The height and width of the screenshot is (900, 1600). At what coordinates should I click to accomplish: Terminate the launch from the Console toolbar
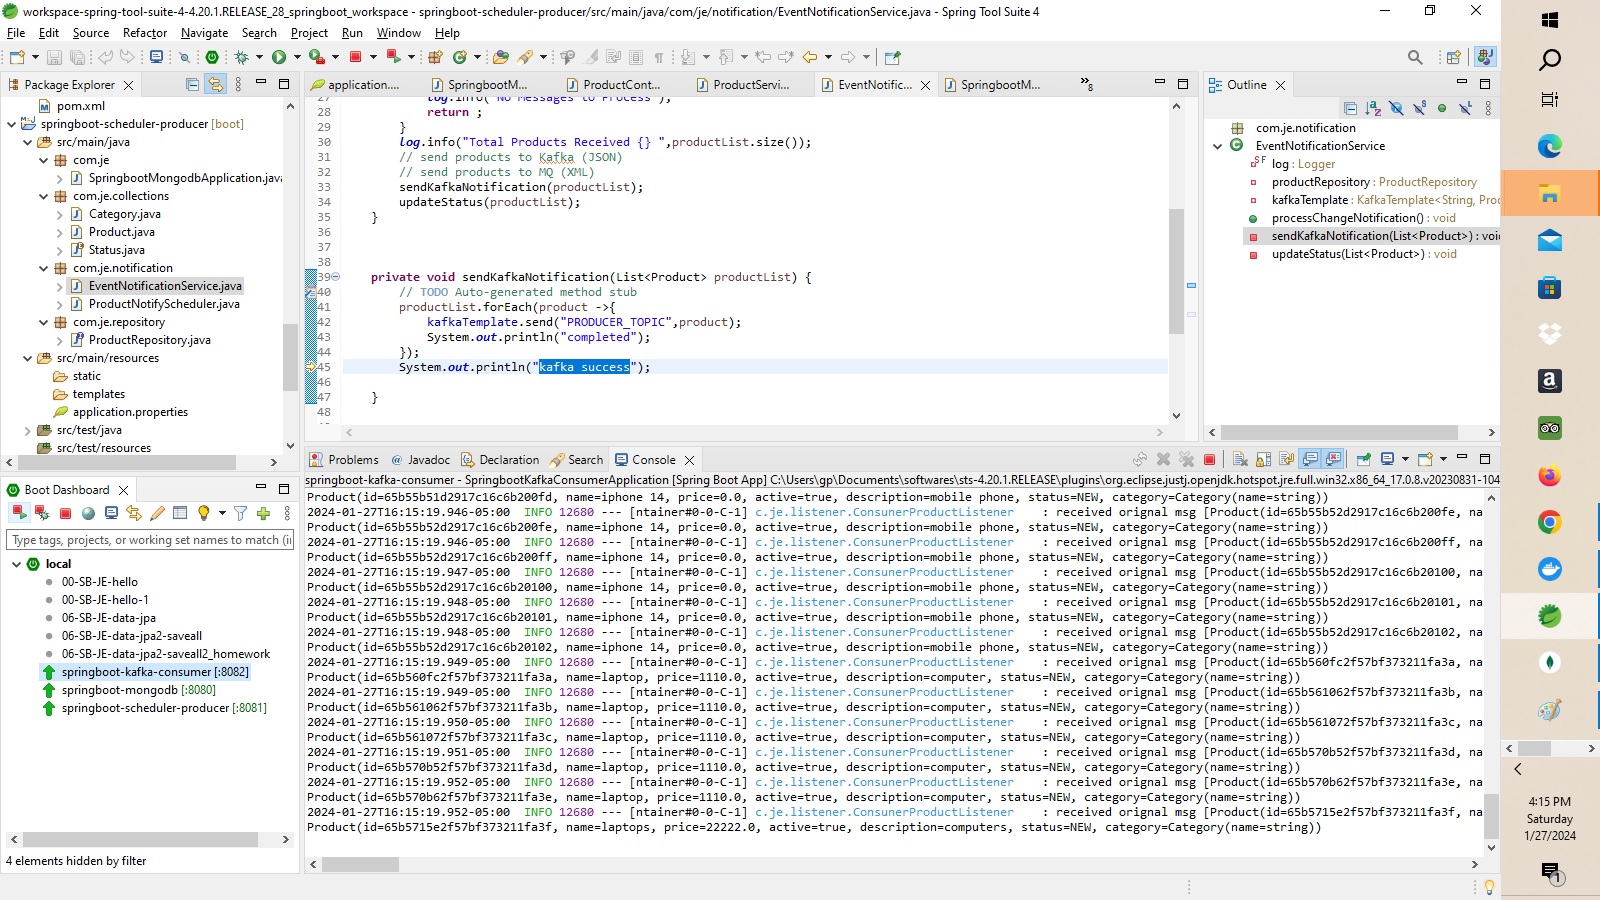(x=1209, y=459)
